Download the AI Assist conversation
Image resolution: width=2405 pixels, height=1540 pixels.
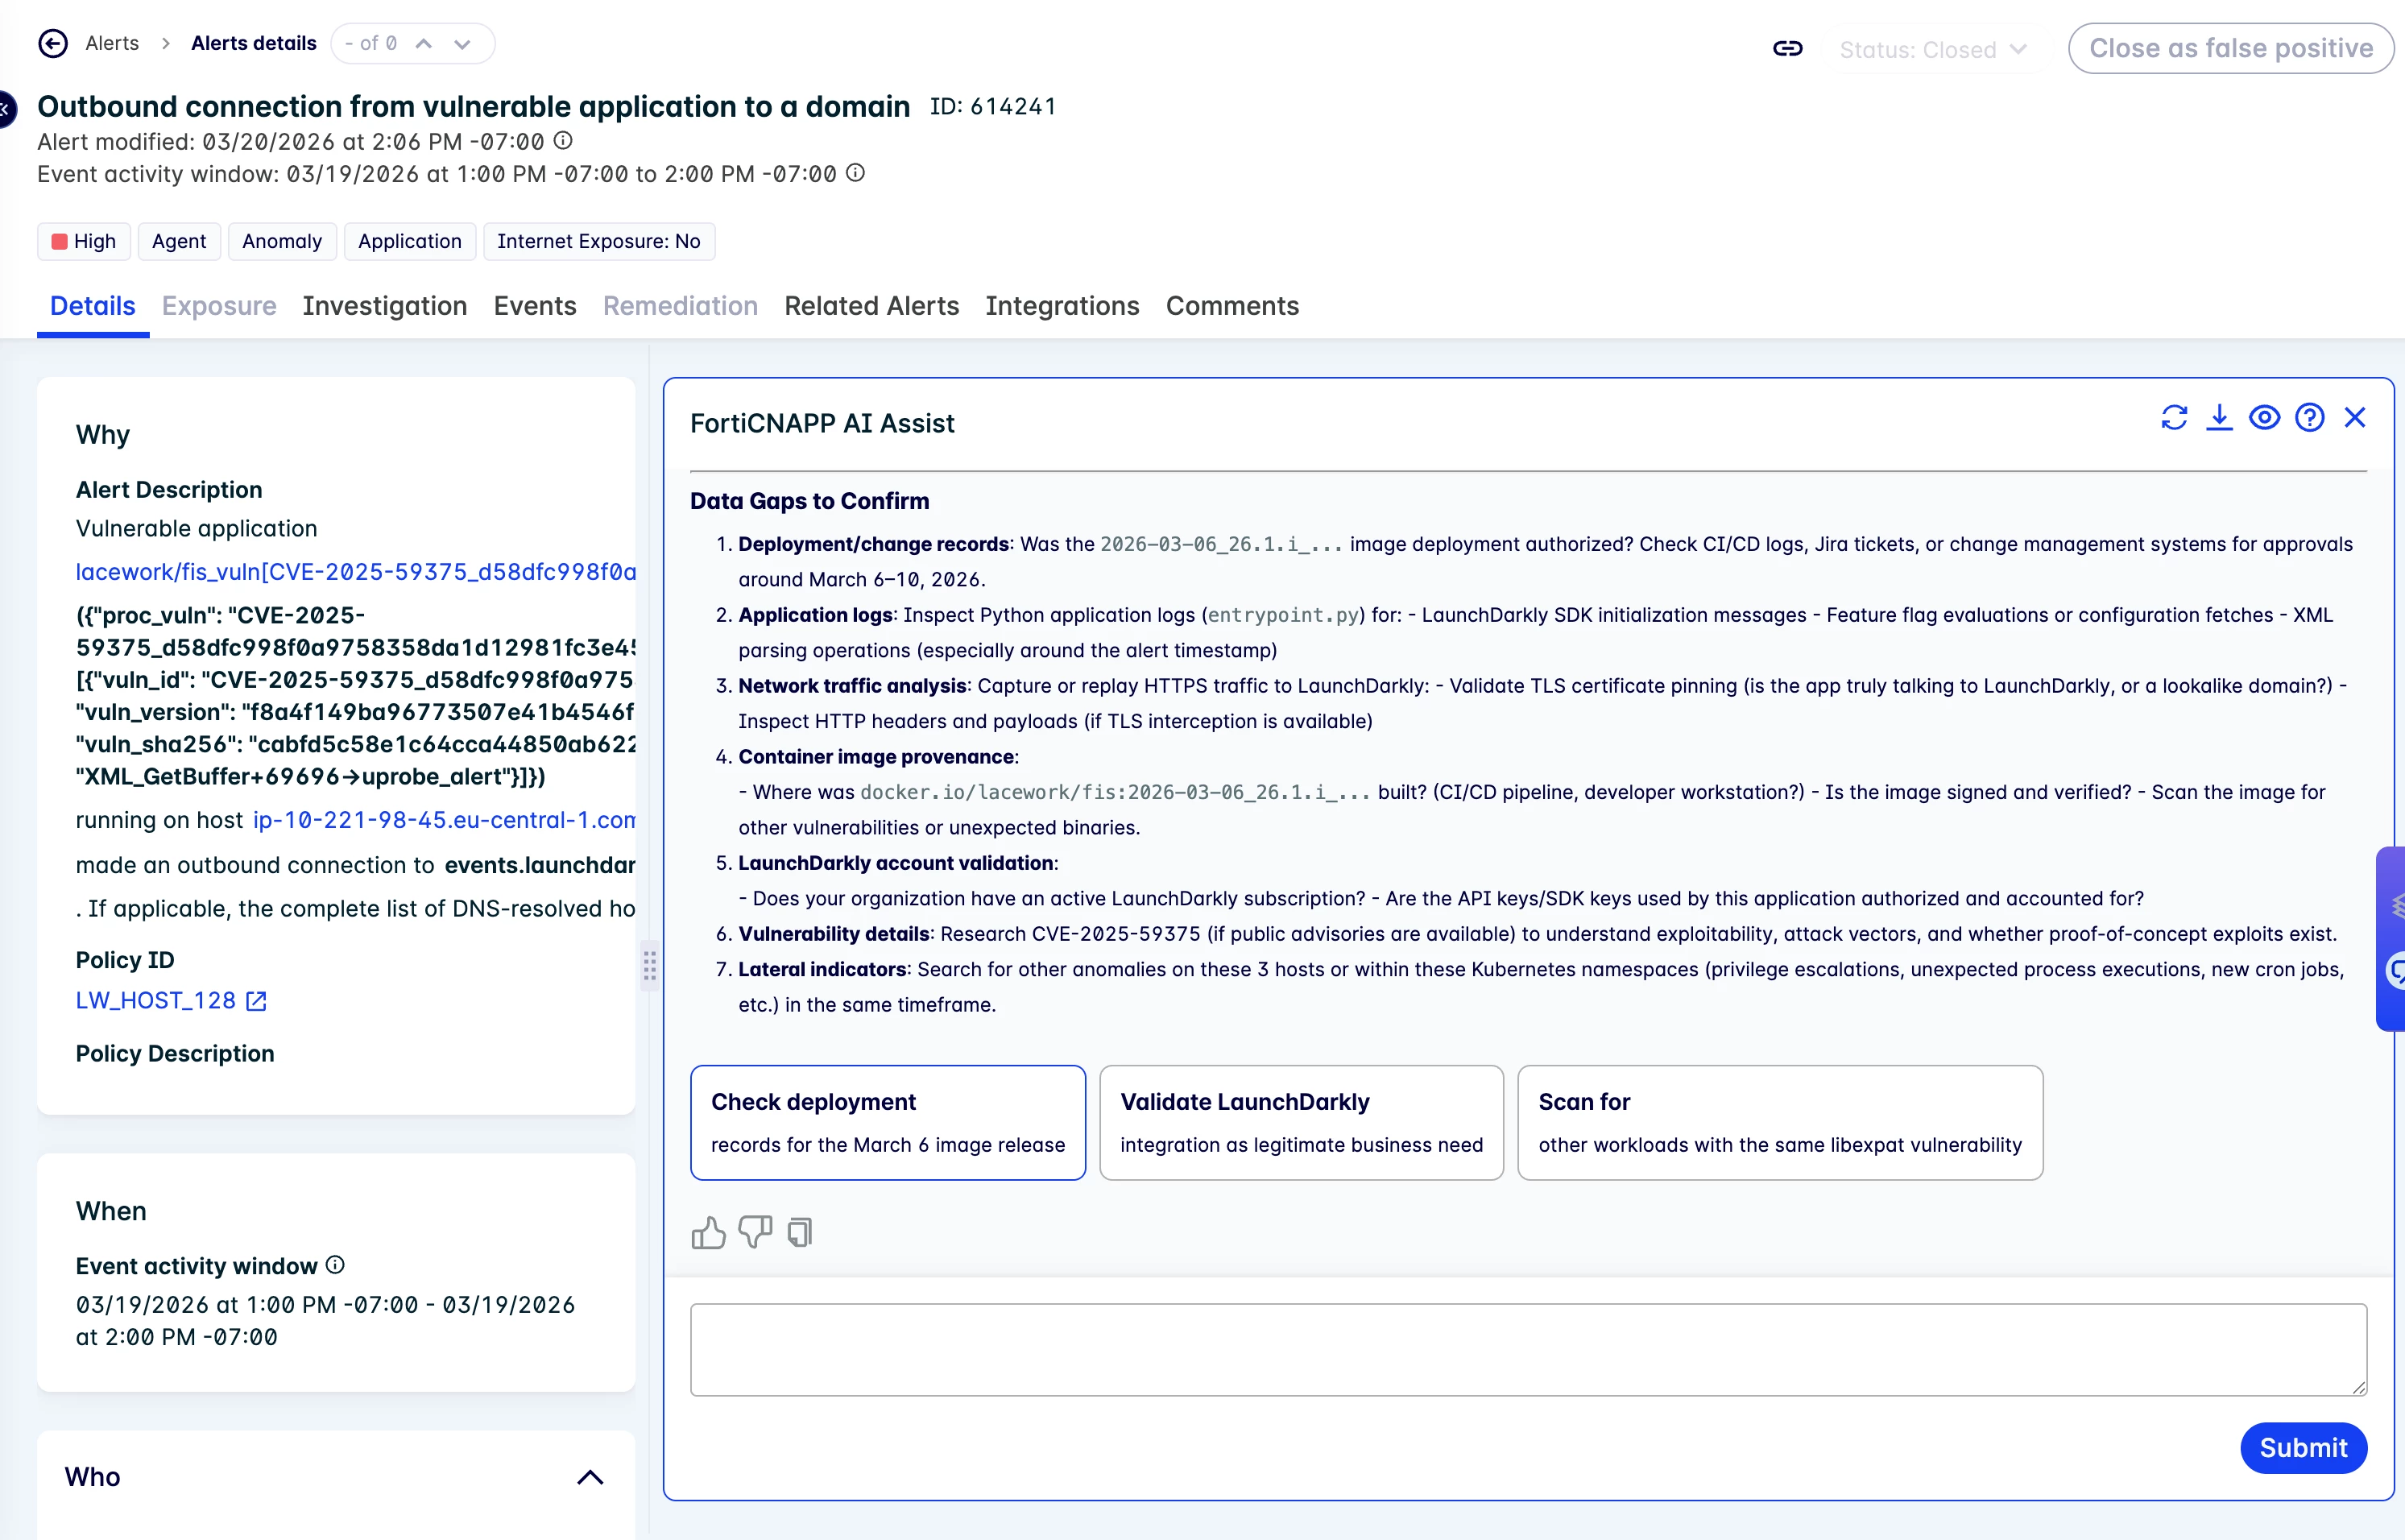tap(2219, 417)
